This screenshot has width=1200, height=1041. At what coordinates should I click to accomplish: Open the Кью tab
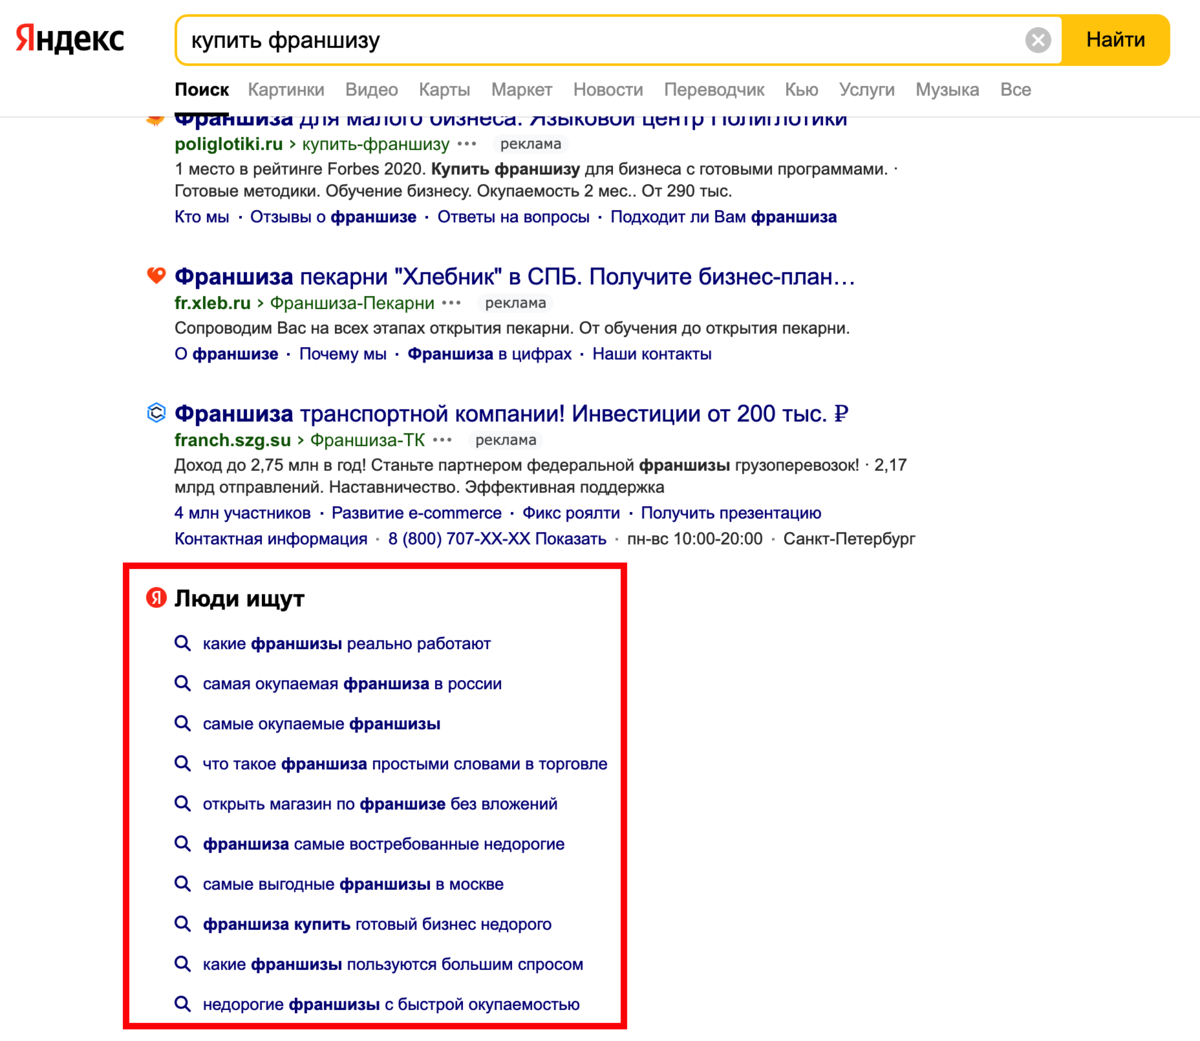point(801,90)
